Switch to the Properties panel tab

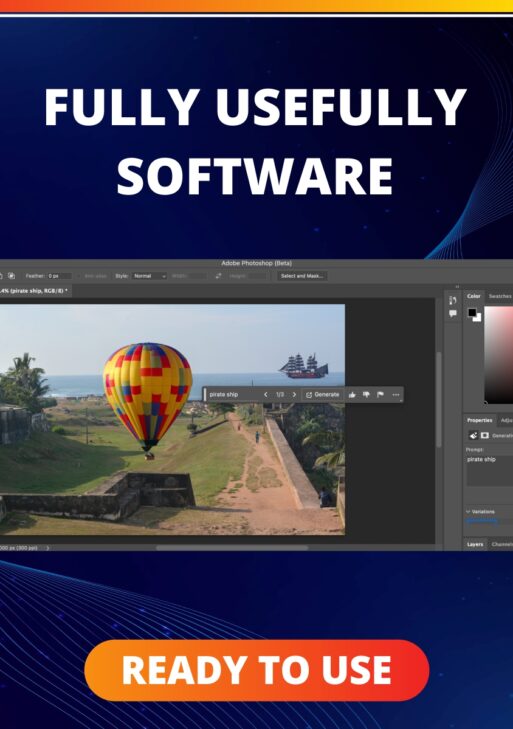pos(480,420)
